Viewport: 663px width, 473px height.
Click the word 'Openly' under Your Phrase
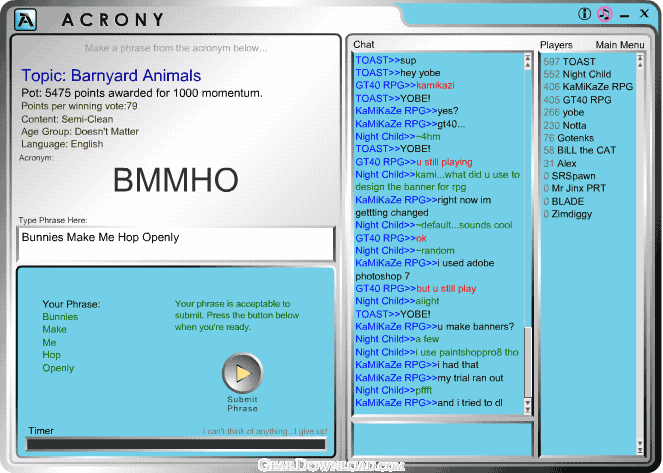(58, 368)
